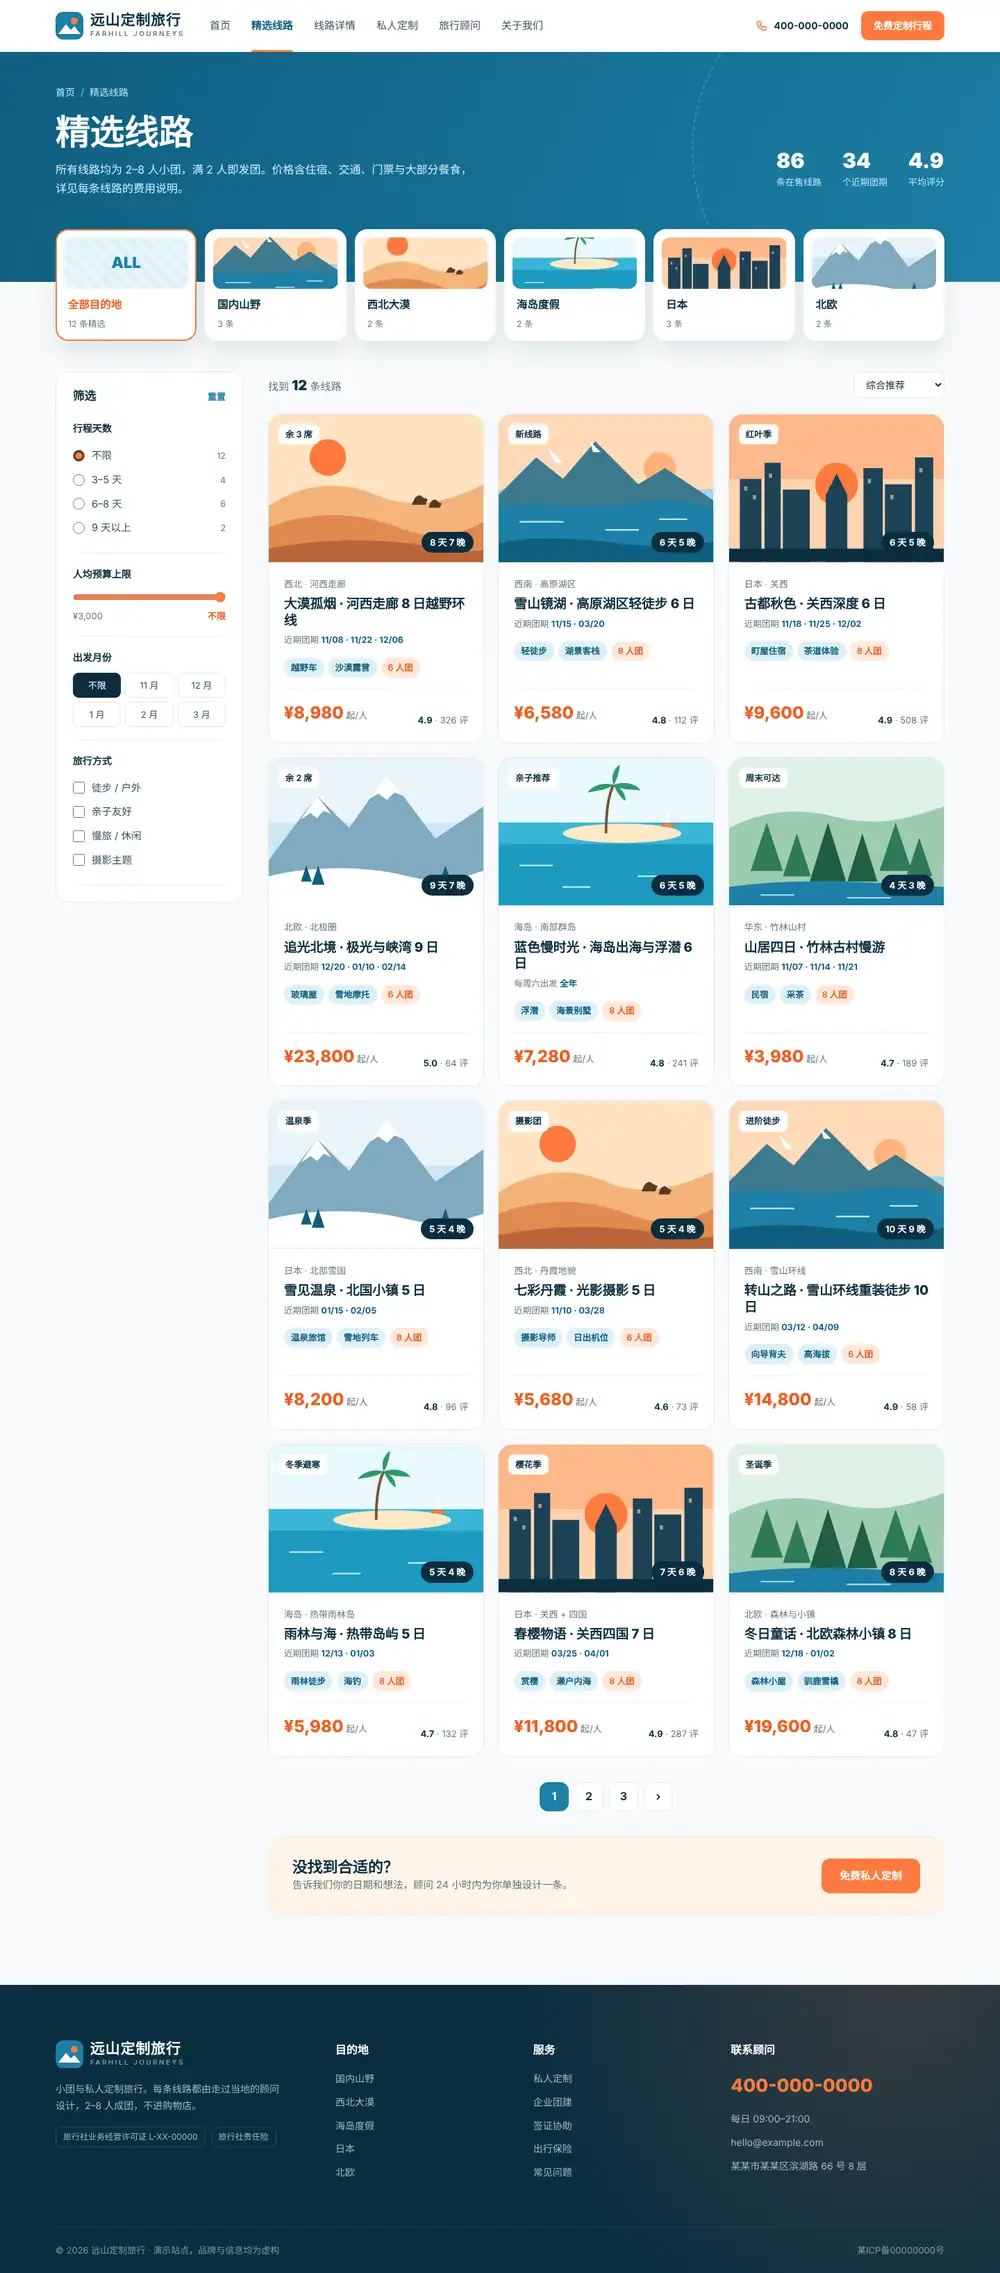This screenshot has height=2273, width=1000.
Task: Choose the 6–8 天 duration option
Action: [79, 504]
